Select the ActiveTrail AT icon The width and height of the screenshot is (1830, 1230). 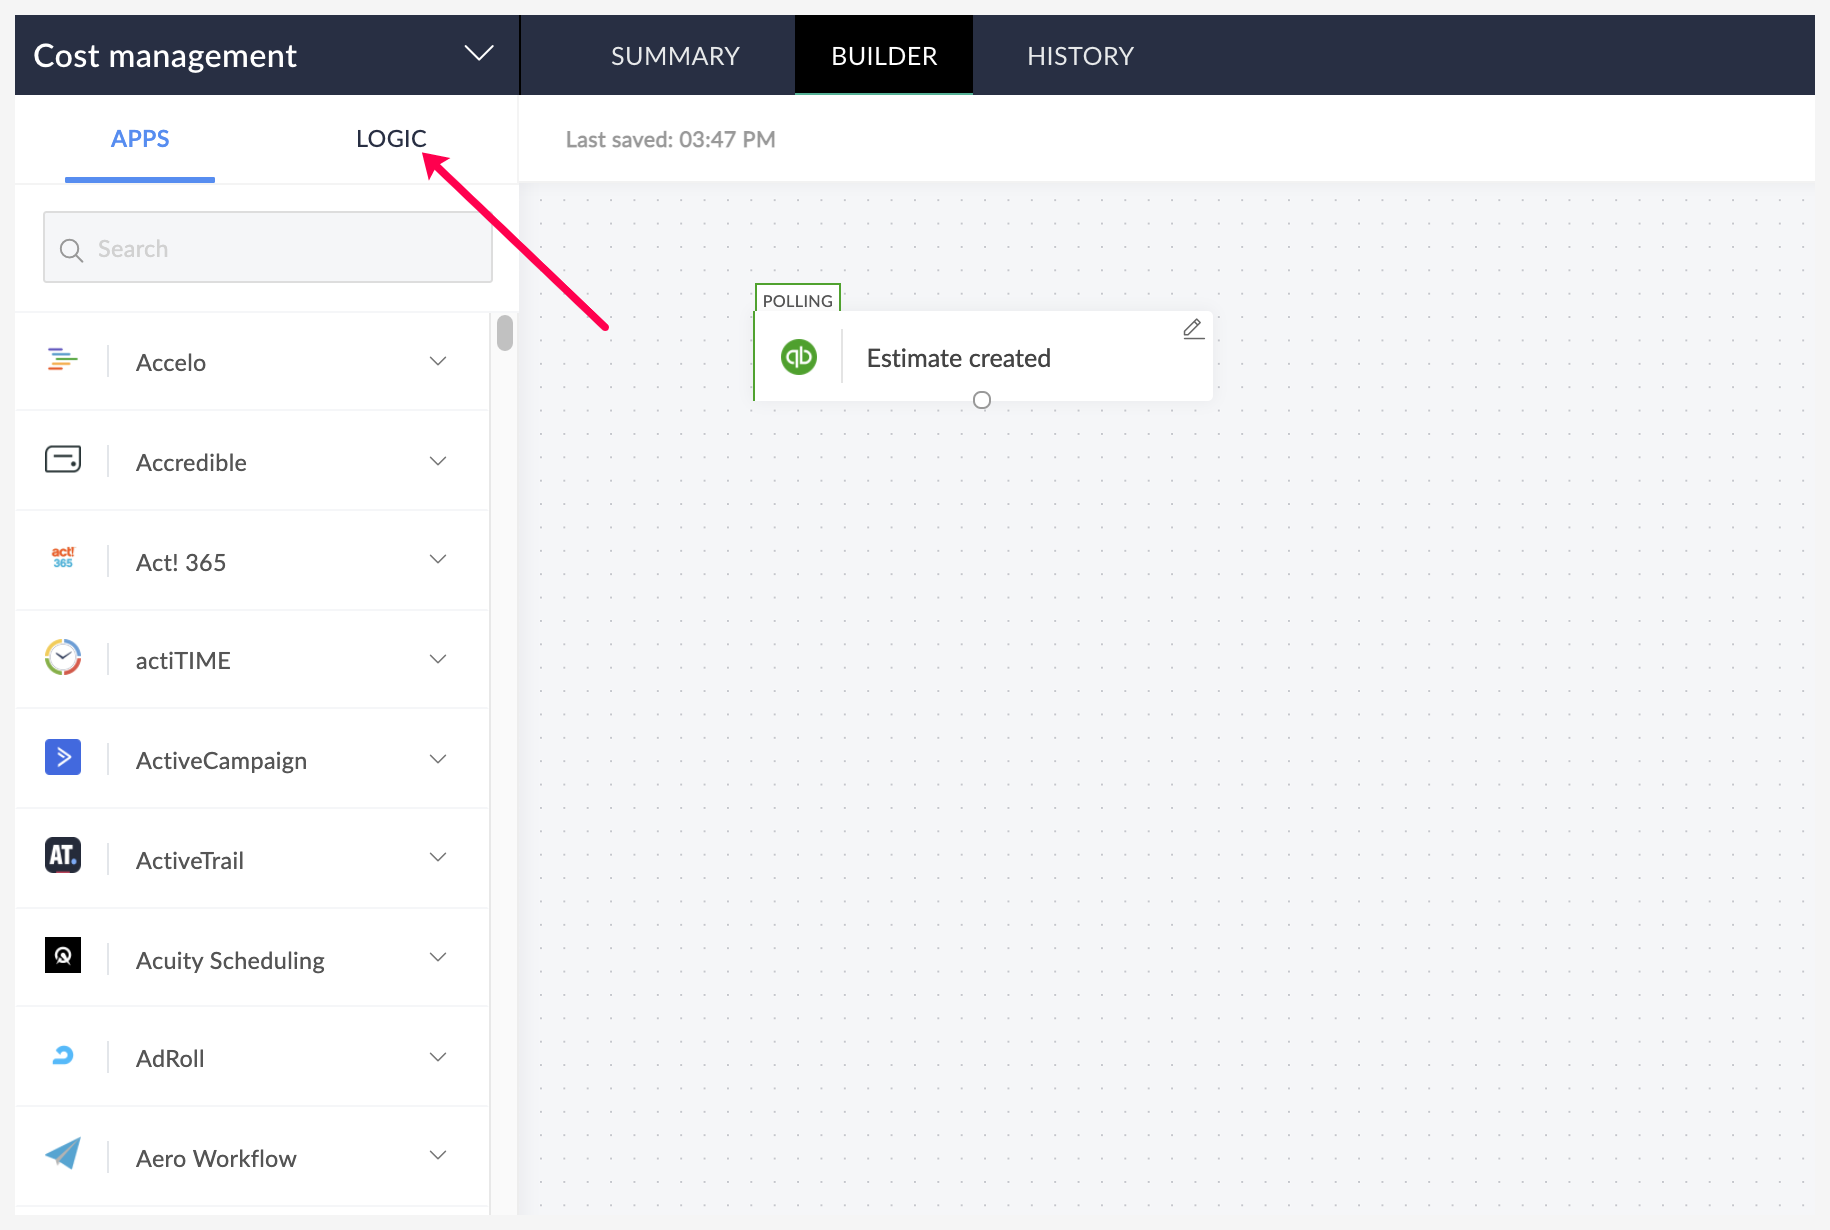pos(63,856)
